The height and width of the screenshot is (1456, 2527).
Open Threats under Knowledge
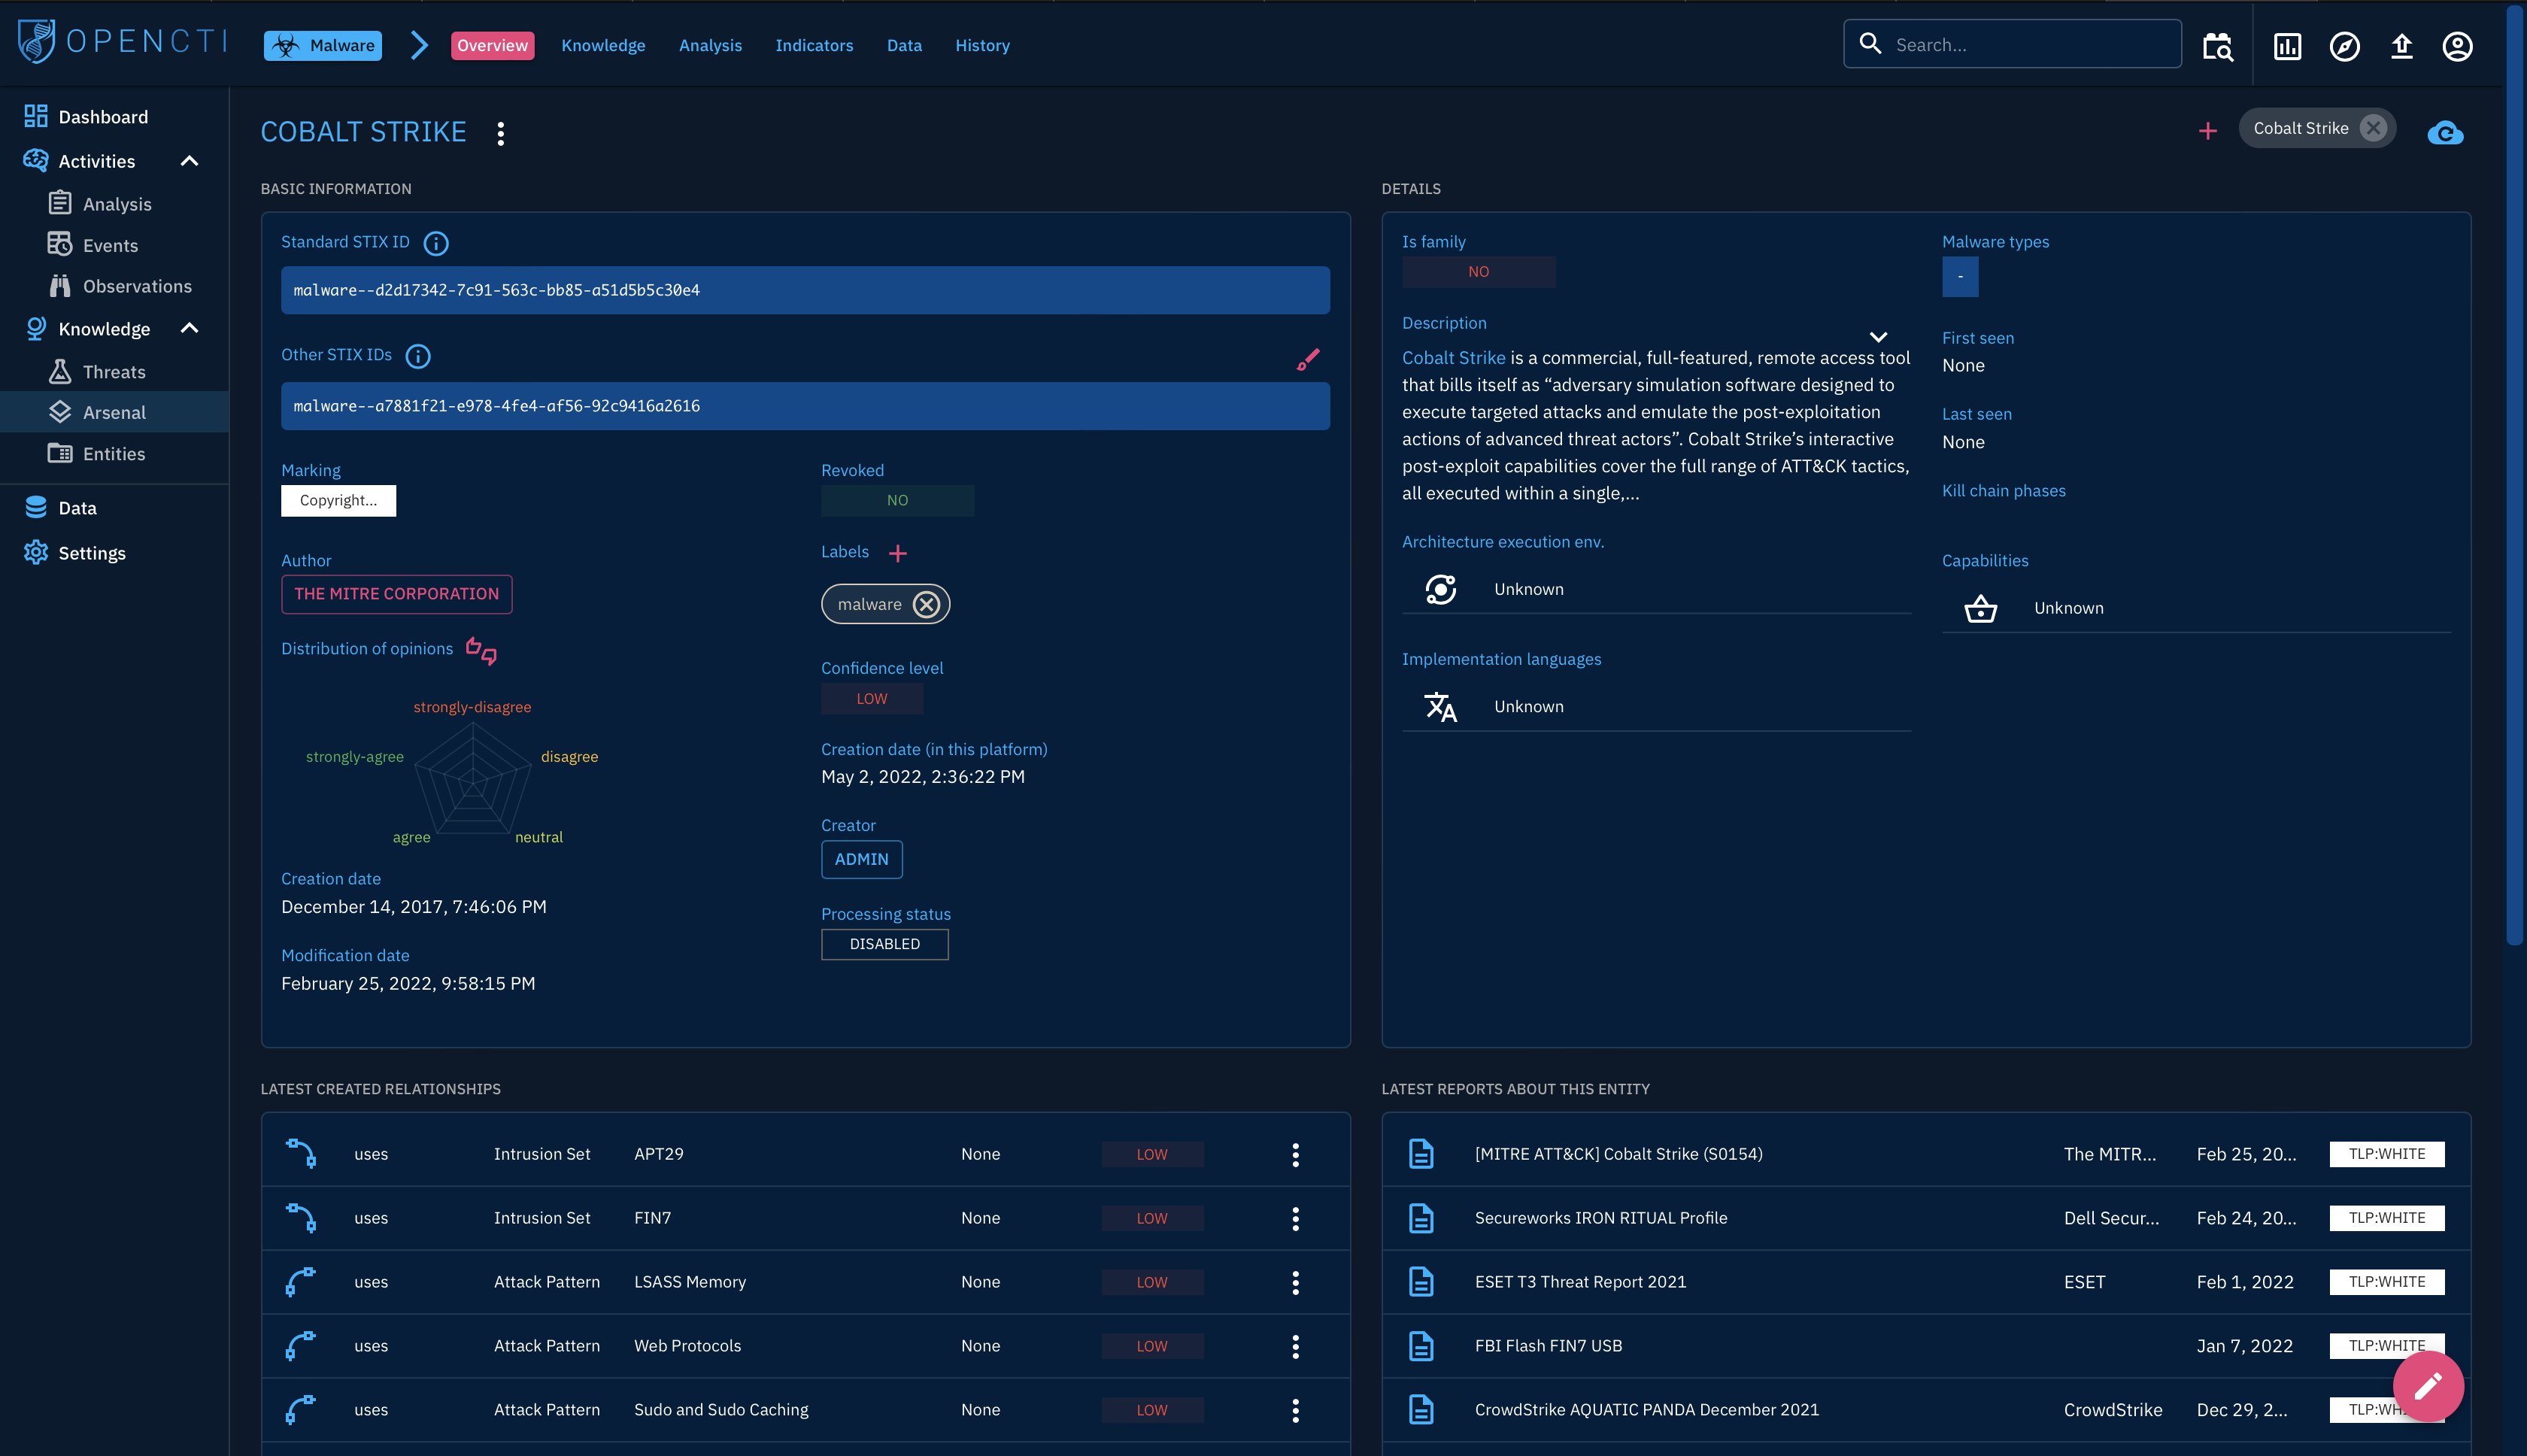[114, 372]
